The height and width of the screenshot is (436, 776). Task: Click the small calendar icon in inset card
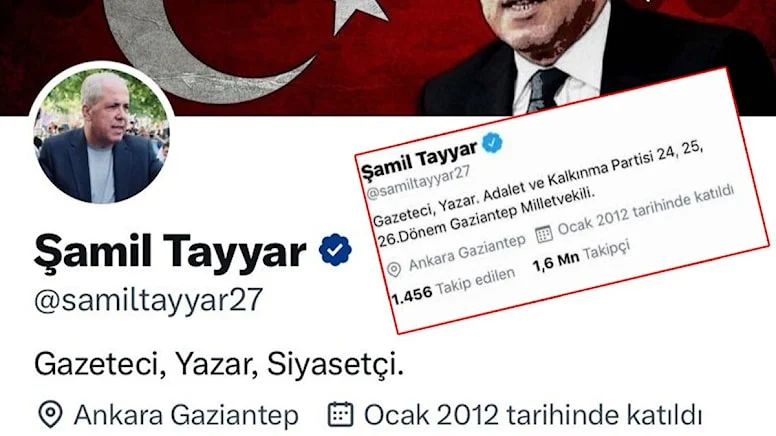click(543, 234)
